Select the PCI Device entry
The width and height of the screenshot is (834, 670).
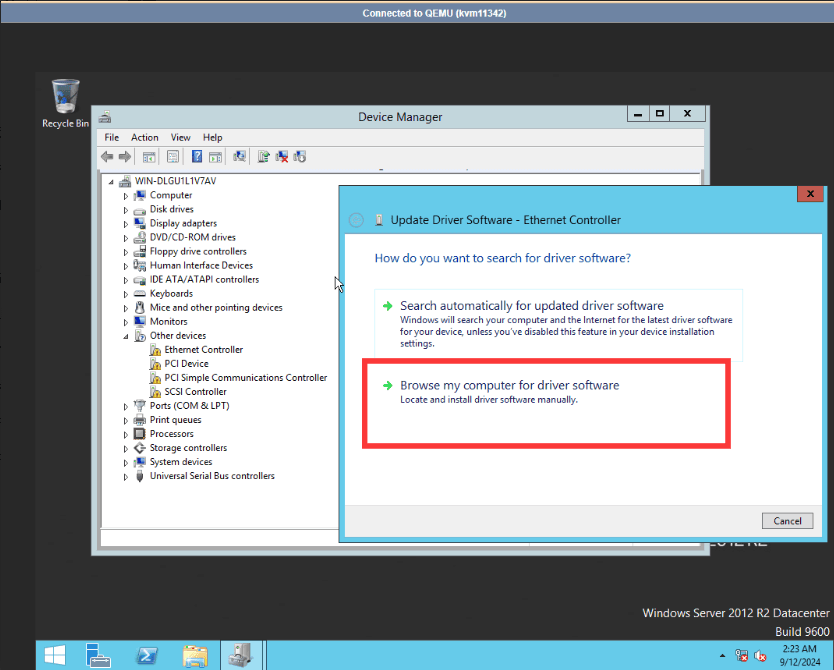click(x=186, y=364)
